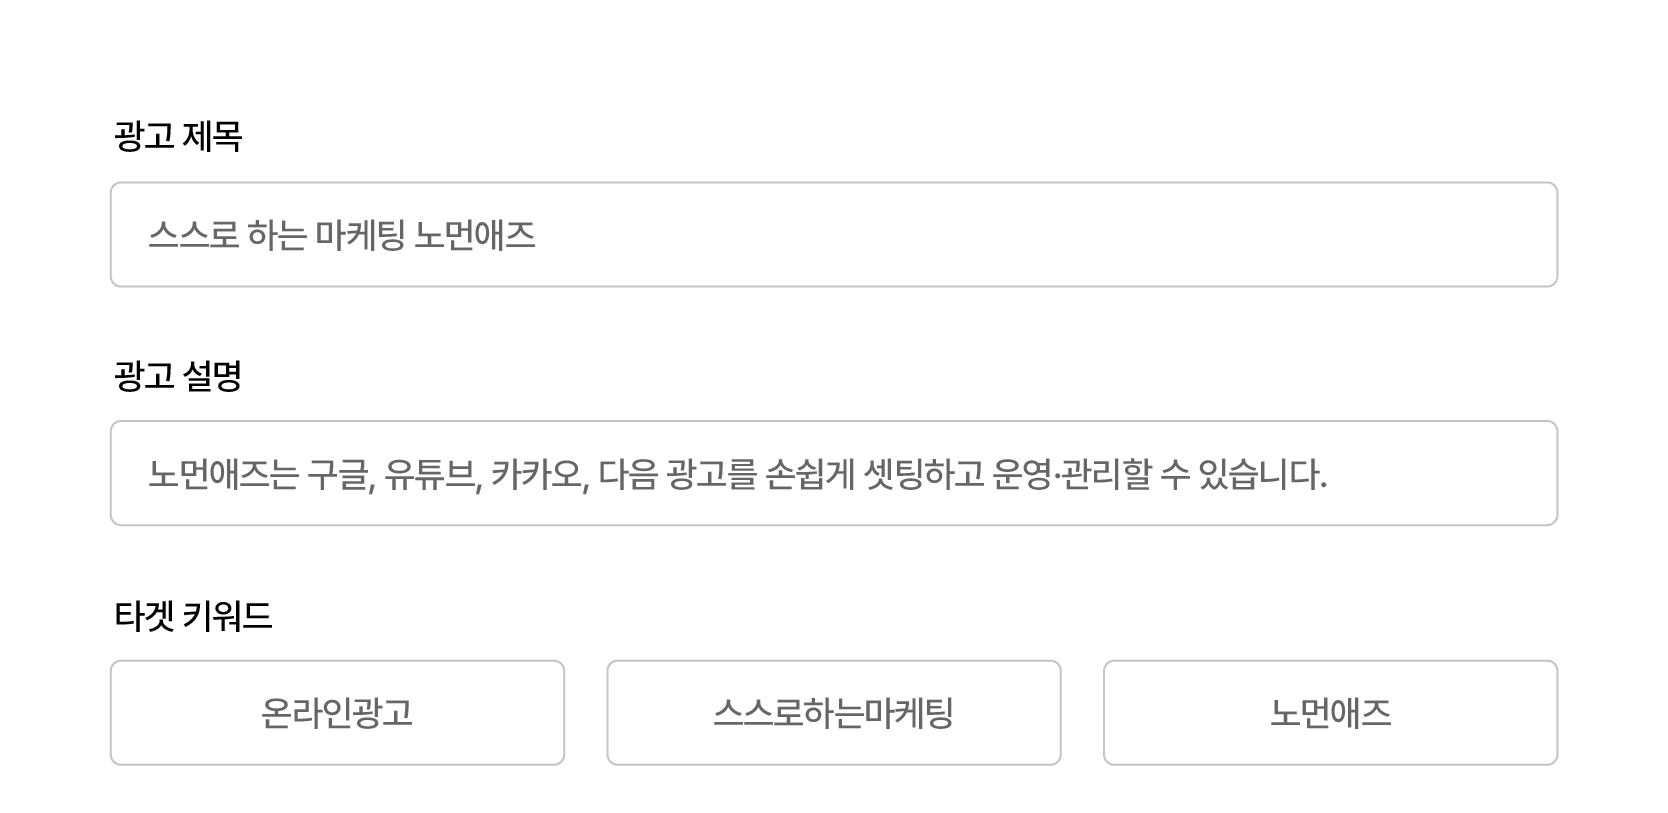Place cursor on 유튜브 in description

(x=433, y=474)
